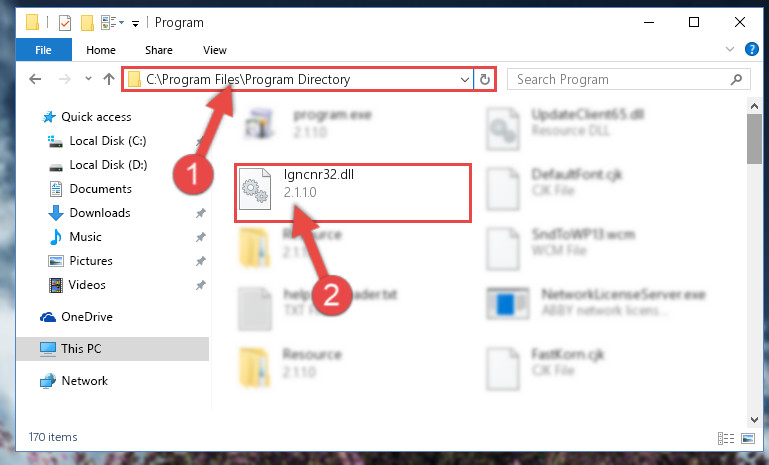Switch to details view icon in status bar
The height and width of the screenshot is (465, 769).
point(726,438)
